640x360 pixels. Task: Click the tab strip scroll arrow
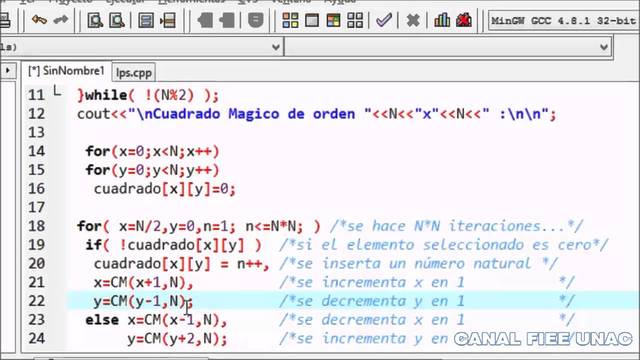point(8,71)
